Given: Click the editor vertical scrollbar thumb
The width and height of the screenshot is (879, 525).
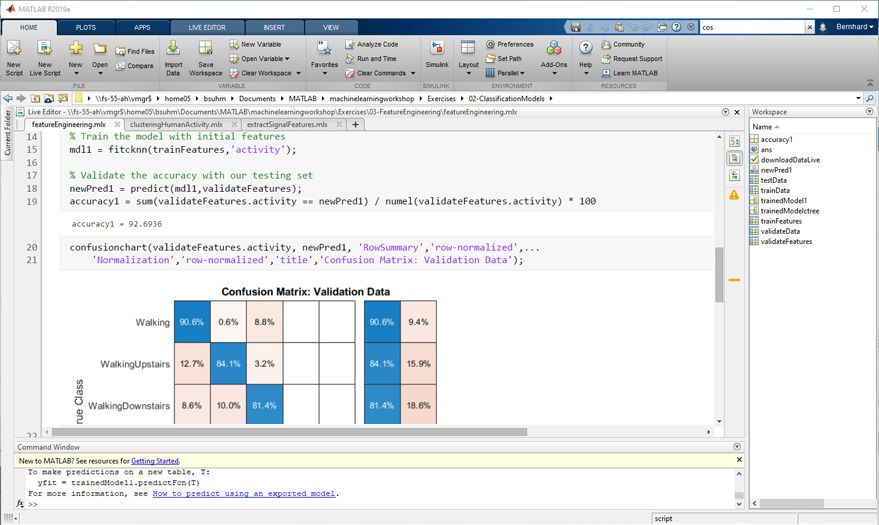Looking at the screenshot, I should (x=718, y=275).
